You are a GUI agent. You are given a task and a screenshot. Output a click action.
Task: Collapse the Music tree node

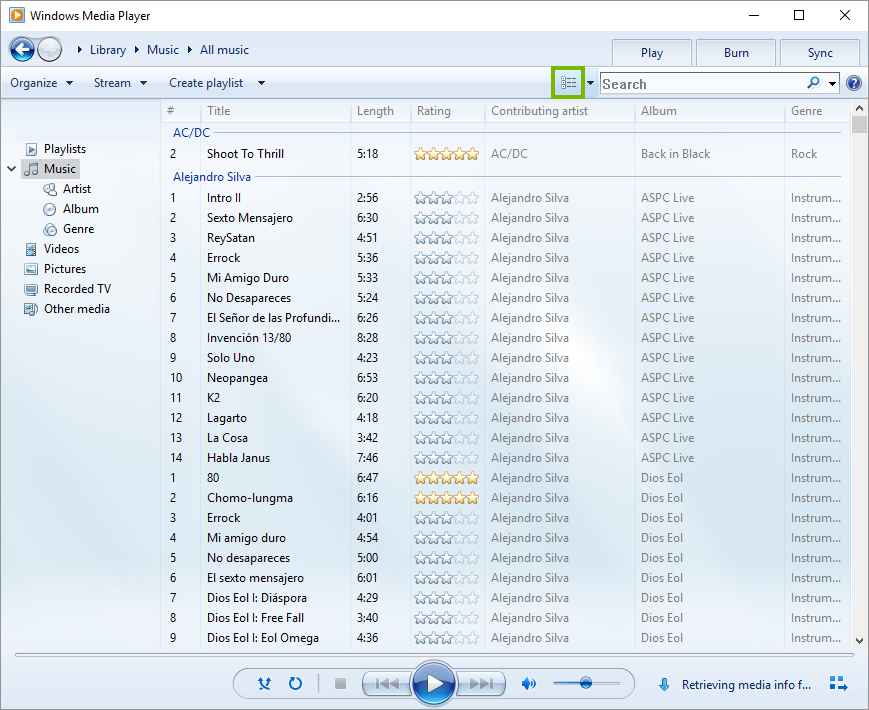pyautogui.click(x=11, y=168)
